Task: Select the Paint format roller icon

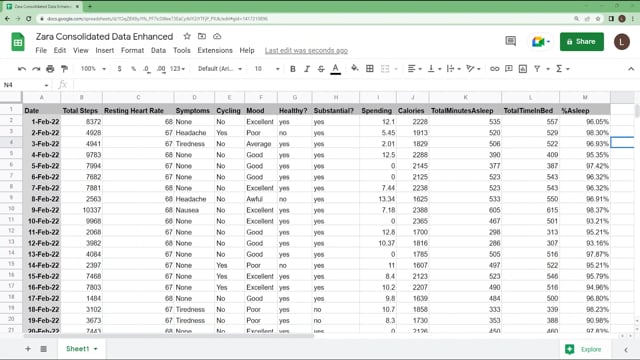Action: [x=64, y=69]
